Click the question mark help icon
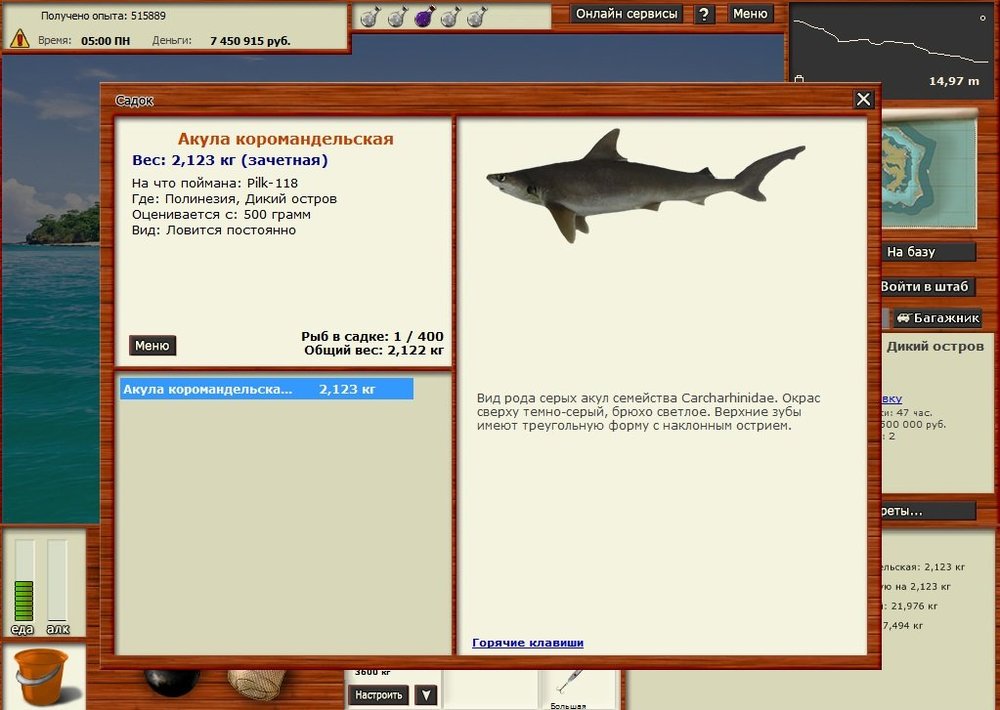The image size is (1000, 710). click(706, 13)
